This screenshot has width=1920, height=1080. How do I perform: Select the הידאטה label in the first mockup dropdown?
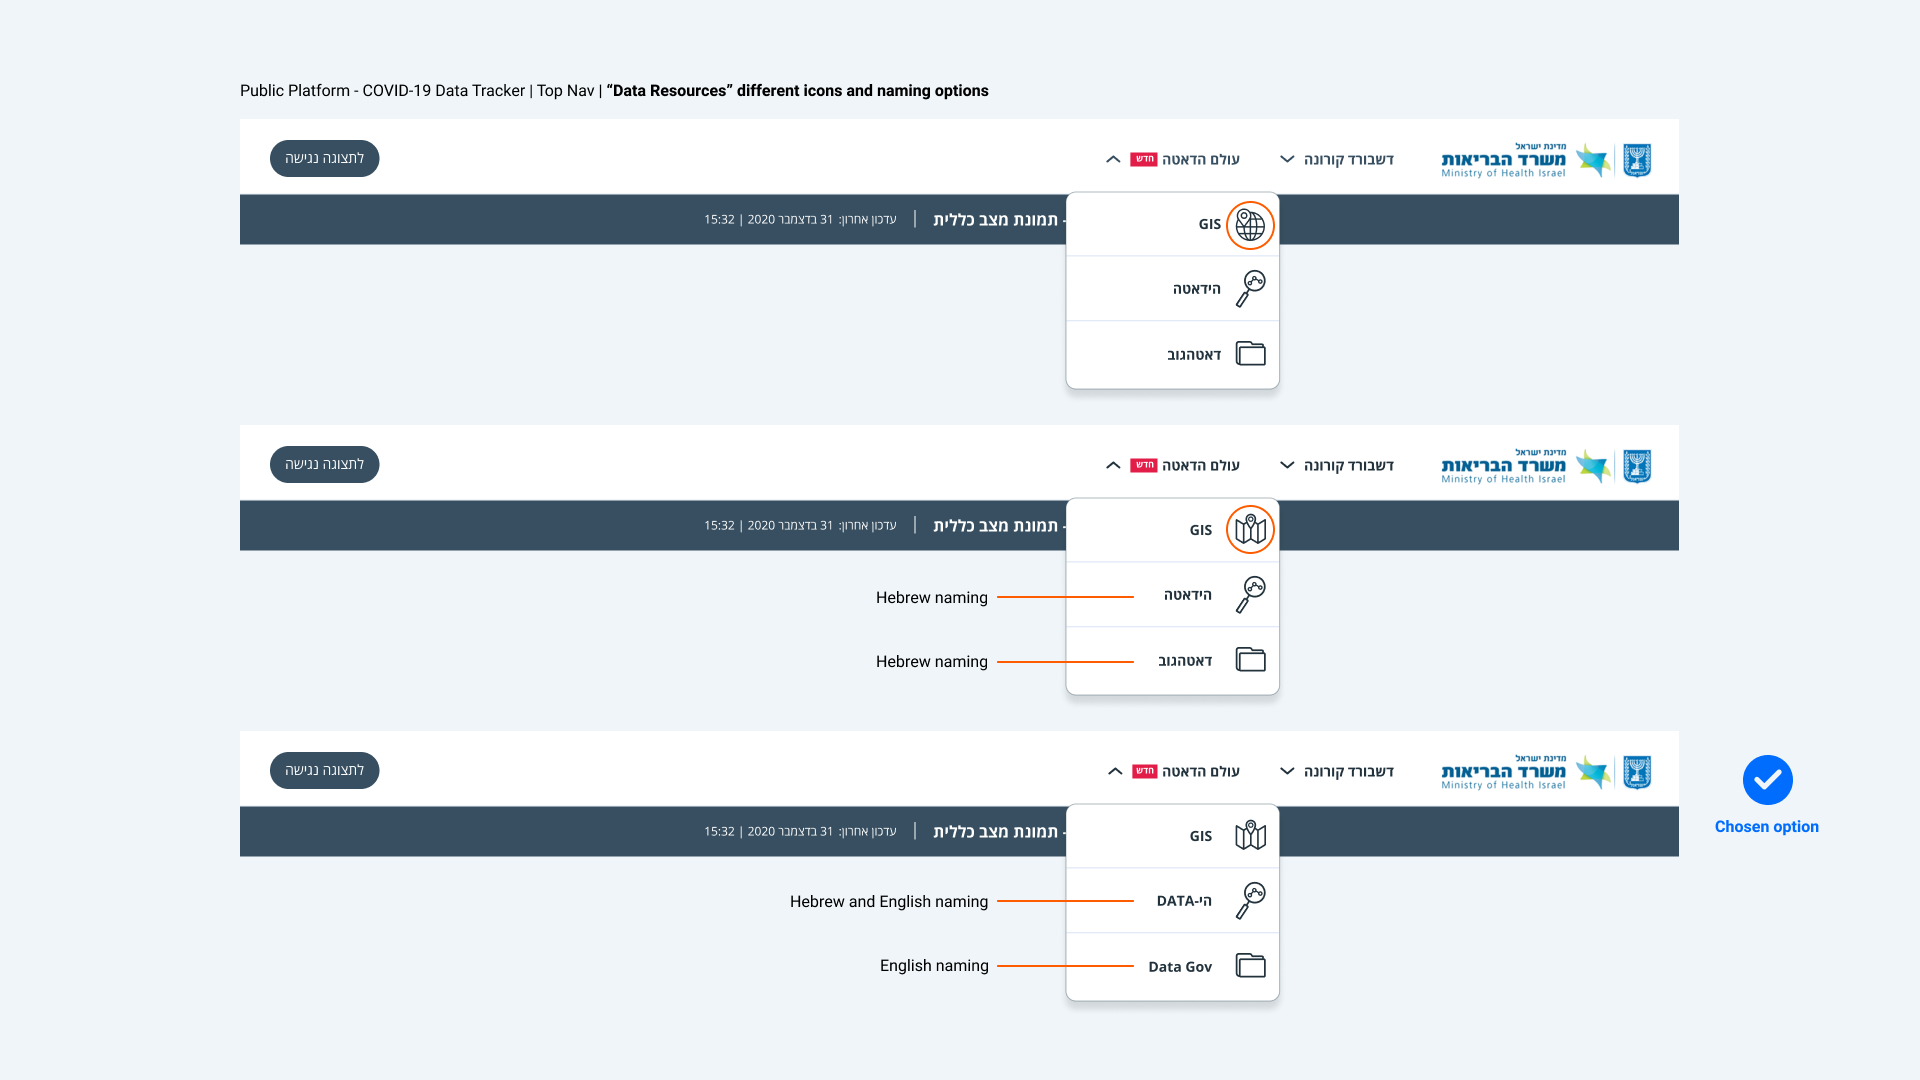1197,289
